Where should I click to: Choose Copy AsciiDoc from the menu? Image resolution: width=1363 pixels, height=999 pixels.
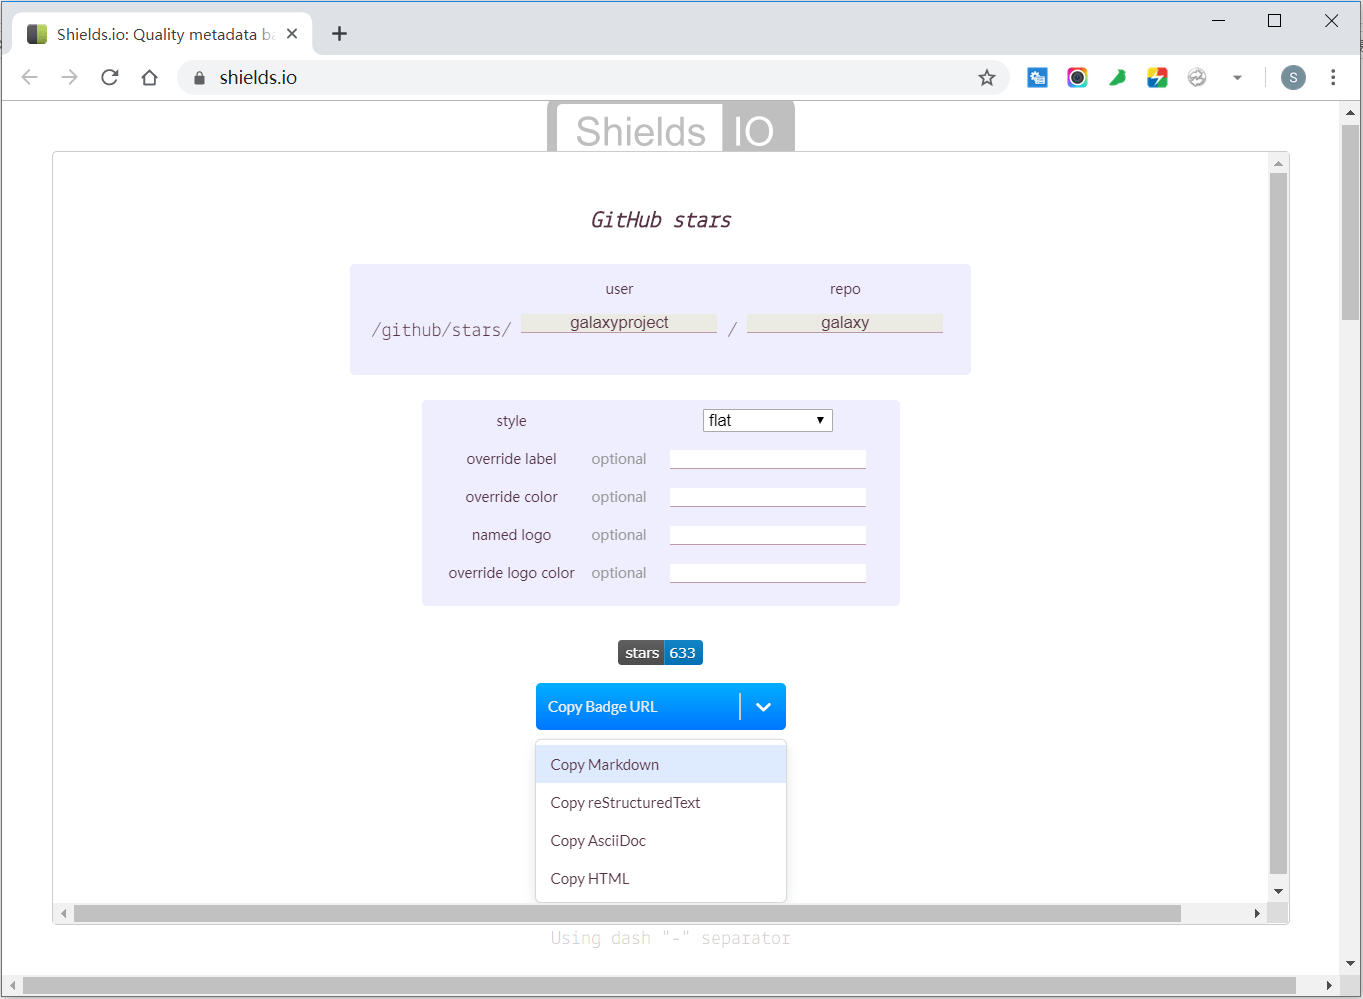tap(661, 841)
